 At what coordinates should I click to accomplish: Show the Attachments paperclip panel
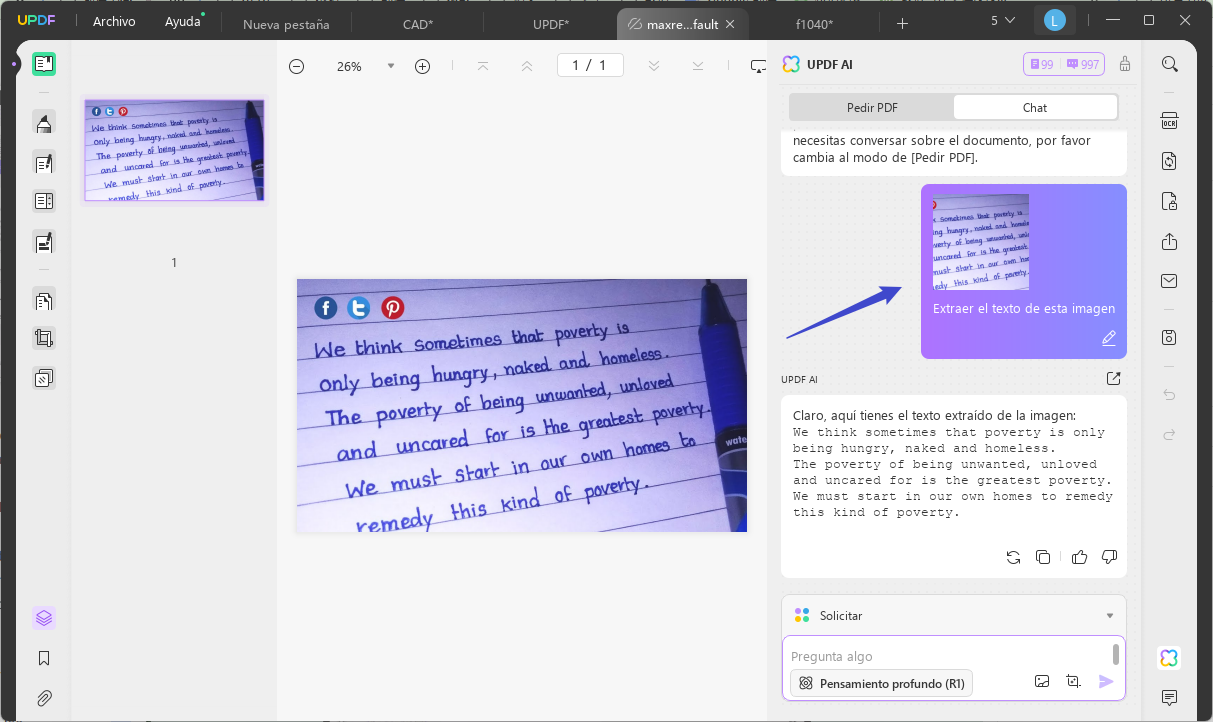[43, 698]
